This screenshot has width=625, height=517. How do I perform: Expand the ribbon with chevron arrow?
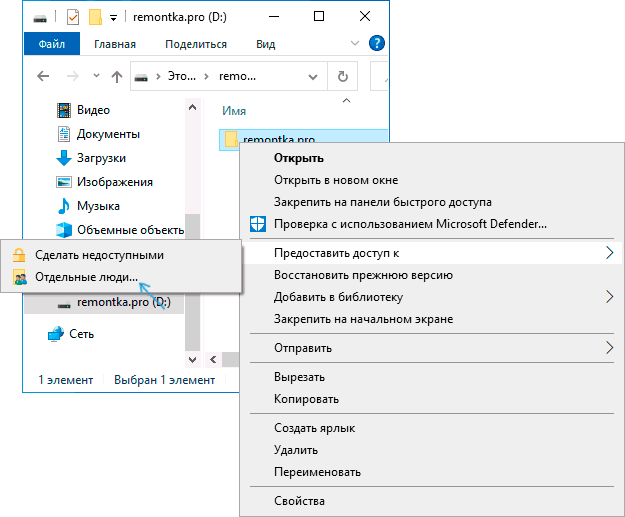coord(357,44)
